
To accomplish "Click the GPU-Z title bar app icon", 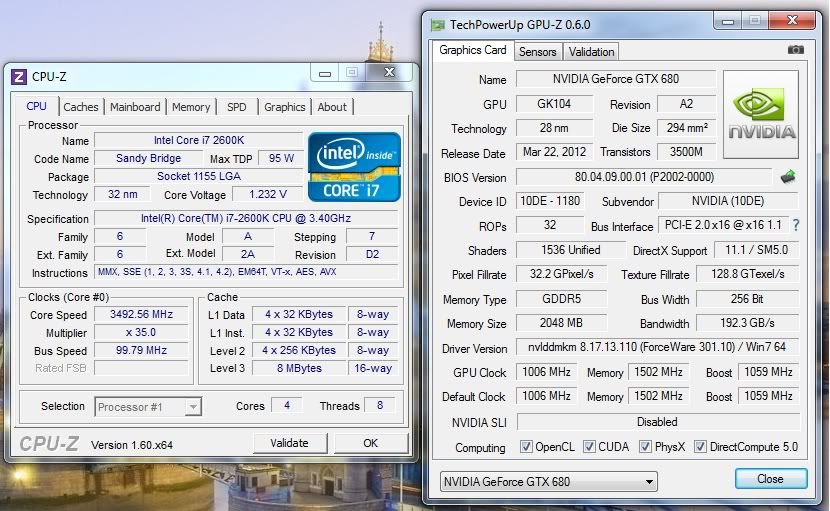I will (438, 25).
